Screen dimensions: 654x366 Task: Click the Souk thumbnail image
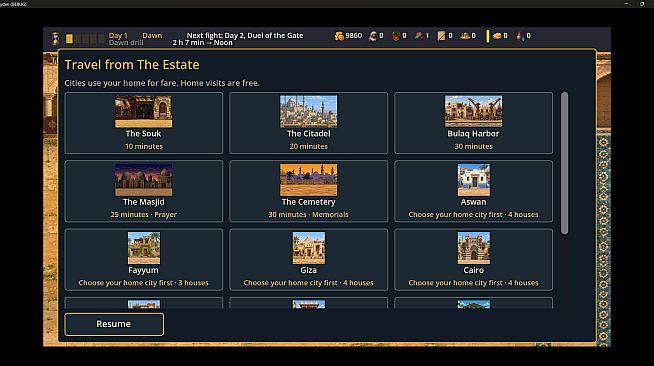point(143,111)
